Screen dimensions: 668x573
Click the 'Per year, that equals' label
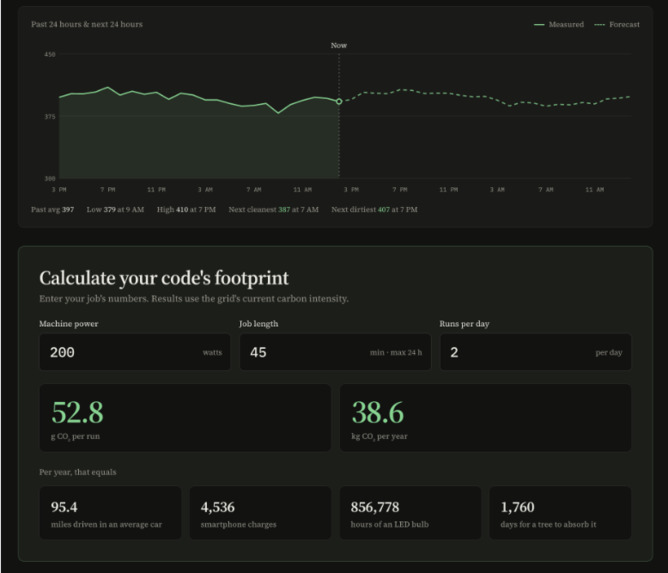78,472
